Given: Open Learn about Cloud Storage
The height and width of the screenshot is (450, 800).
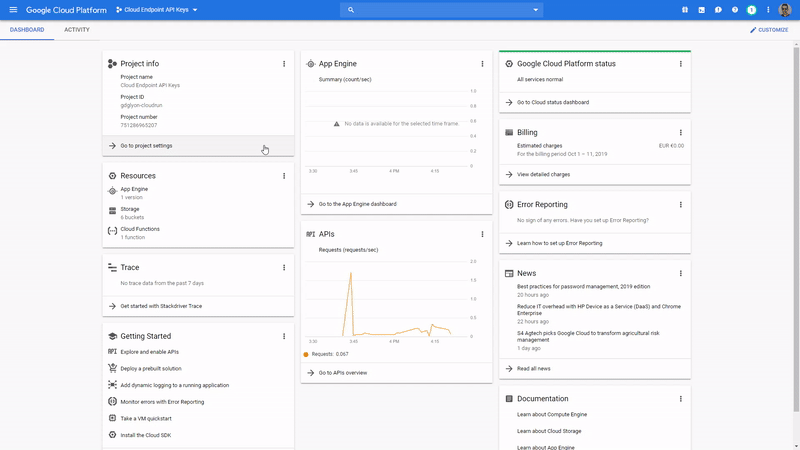Looking at the screenshot, I should click(549, 431).
